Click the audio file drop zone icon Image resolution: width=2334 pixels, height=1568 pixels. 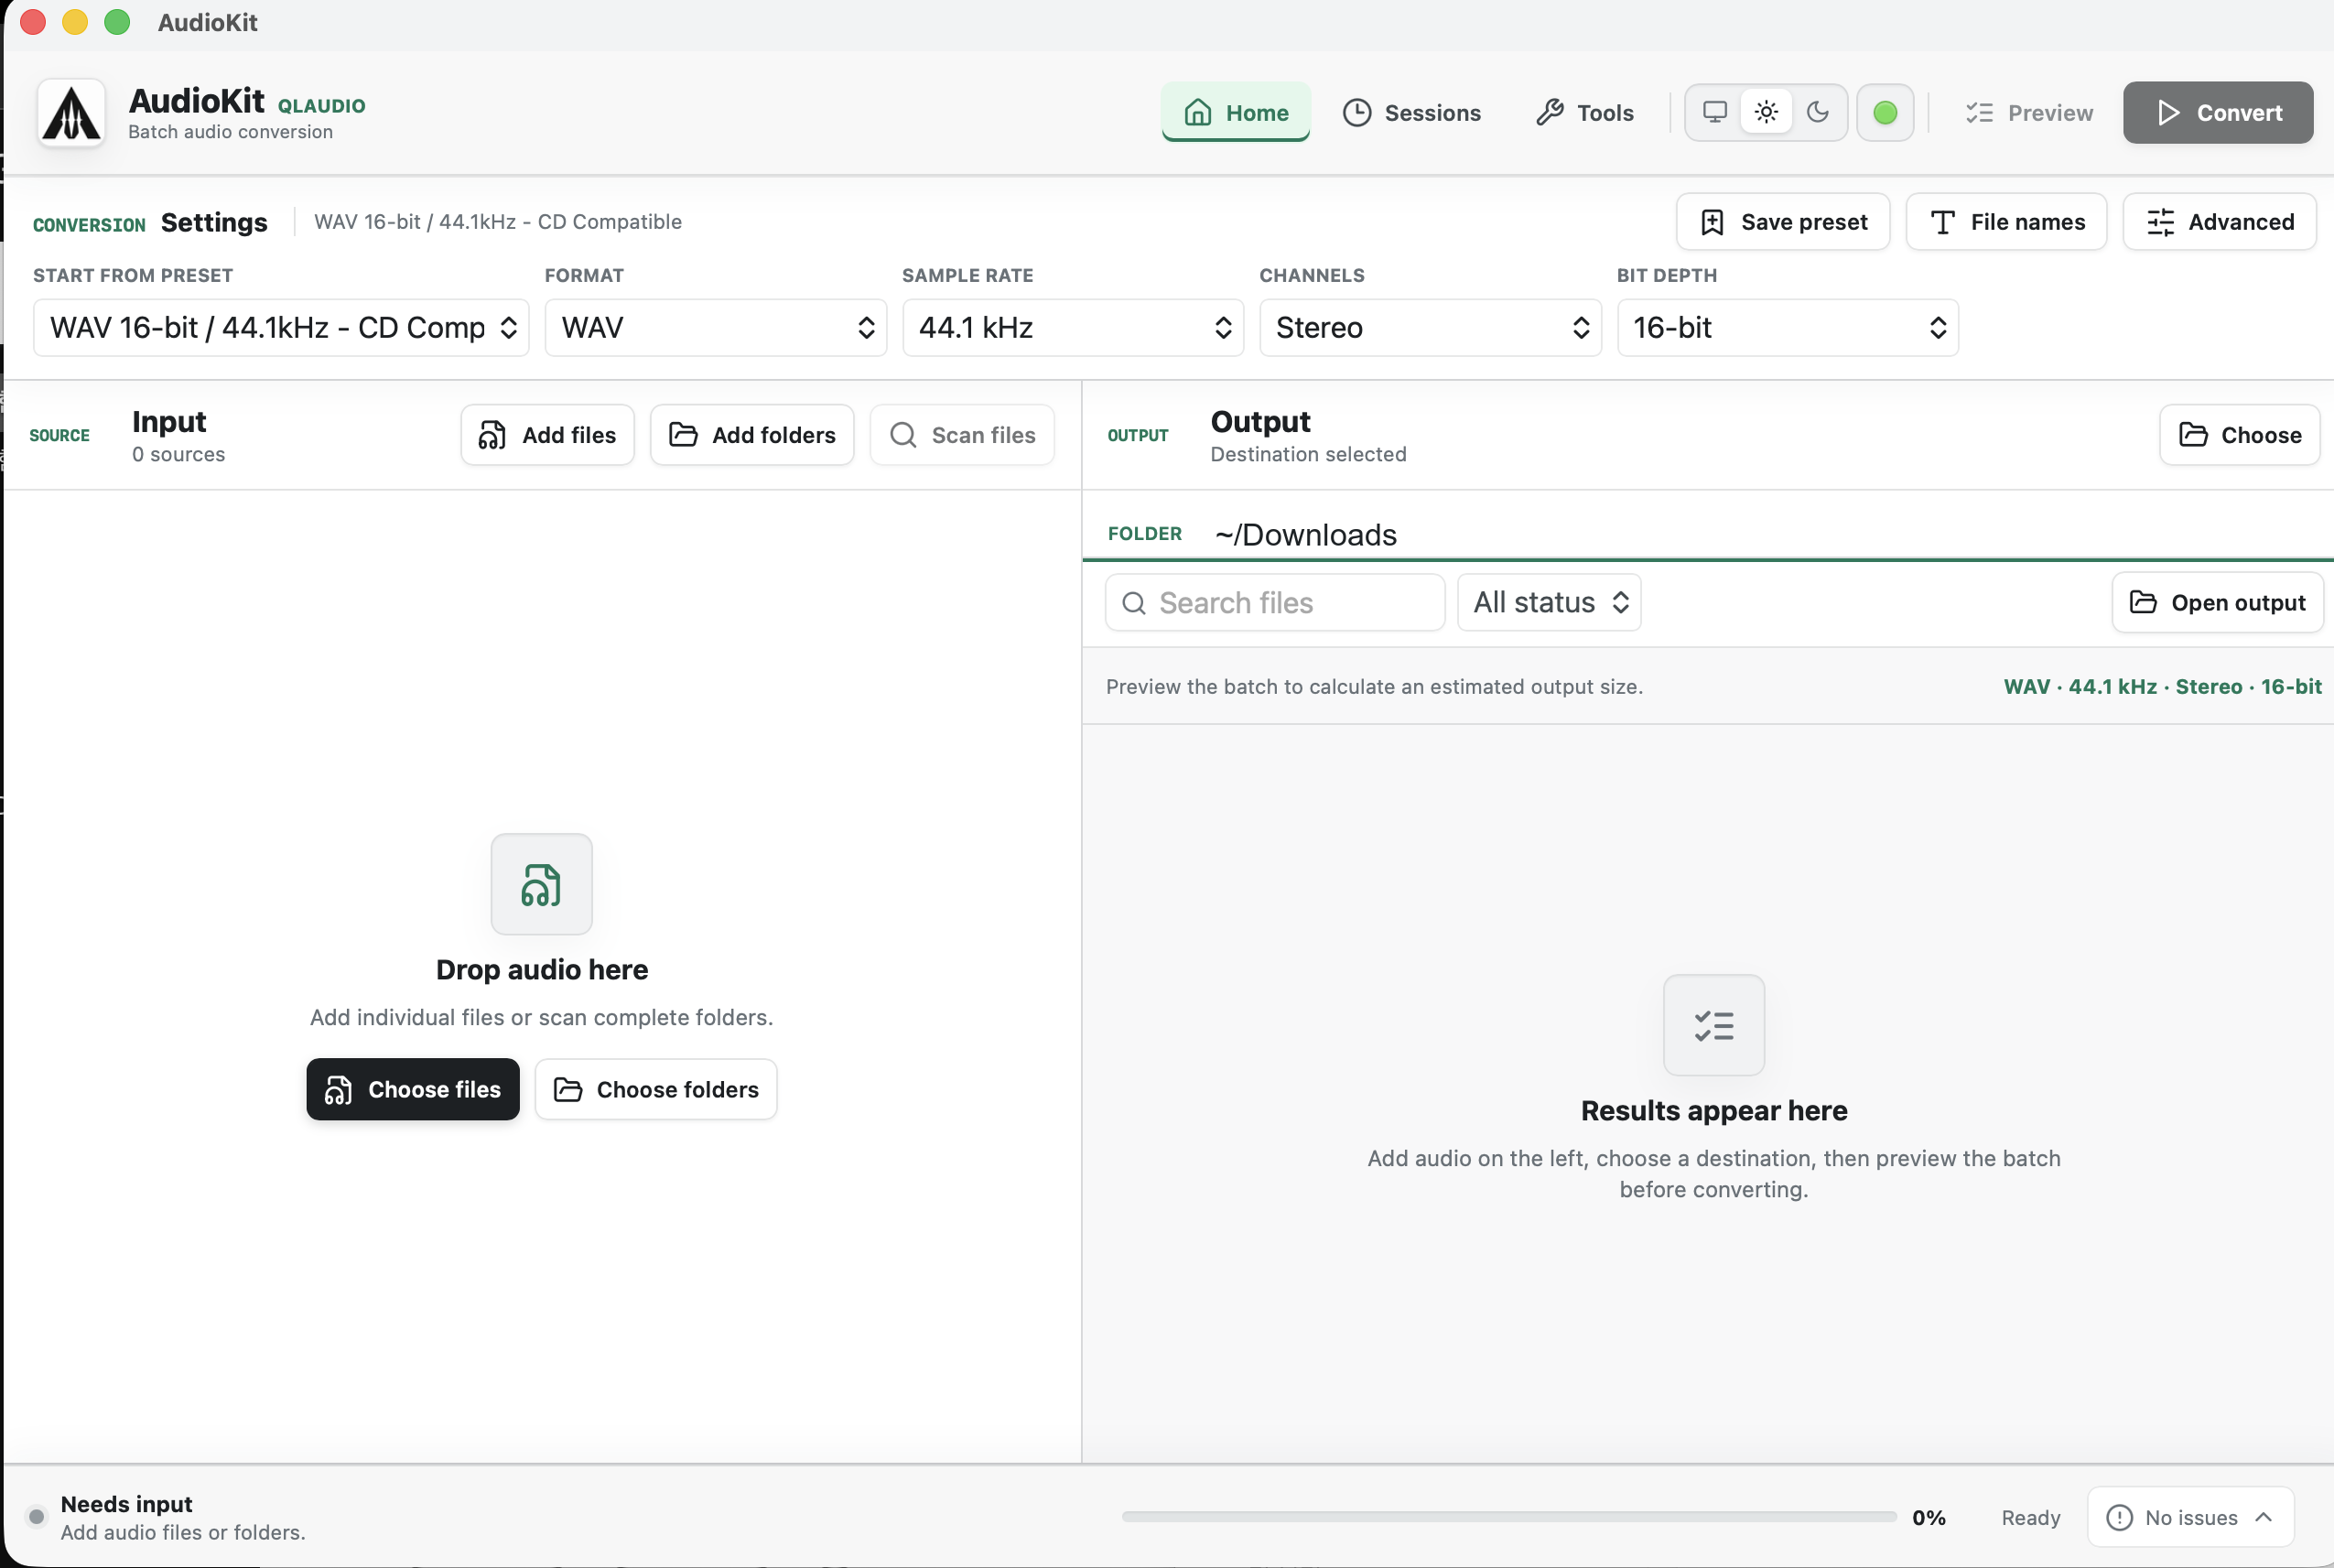[x=541, y=884]
